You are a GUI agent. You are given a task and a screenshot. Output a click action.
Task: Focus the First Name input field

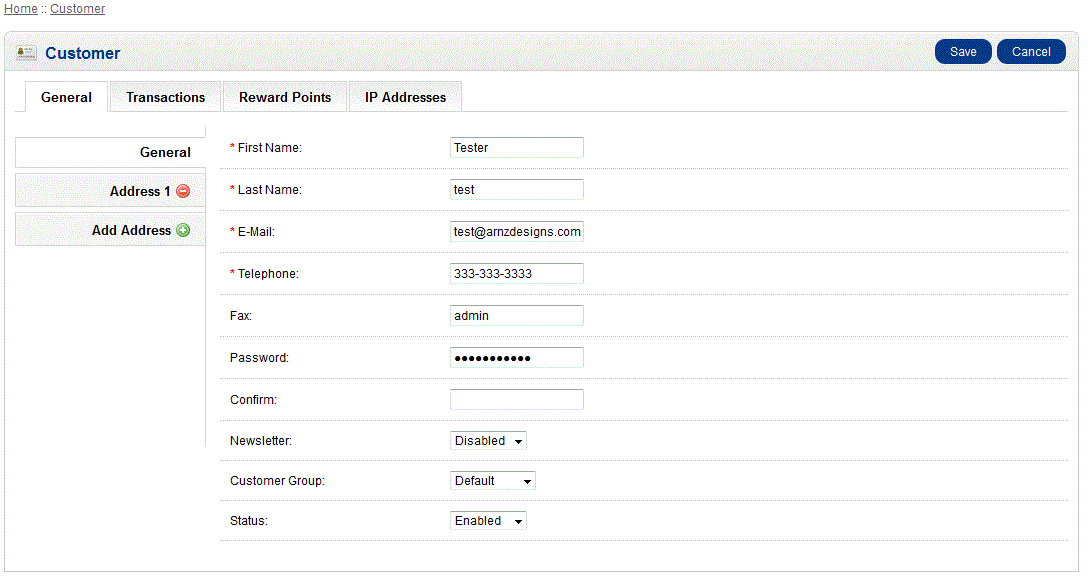(x=516, y=148)
